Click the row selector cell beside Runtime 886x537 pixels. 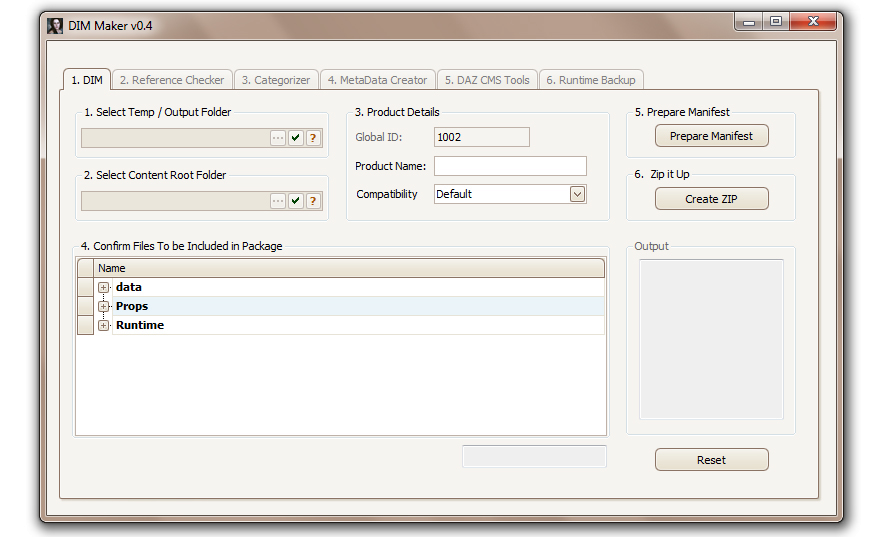pyautogui.click(x=85, y=326)
